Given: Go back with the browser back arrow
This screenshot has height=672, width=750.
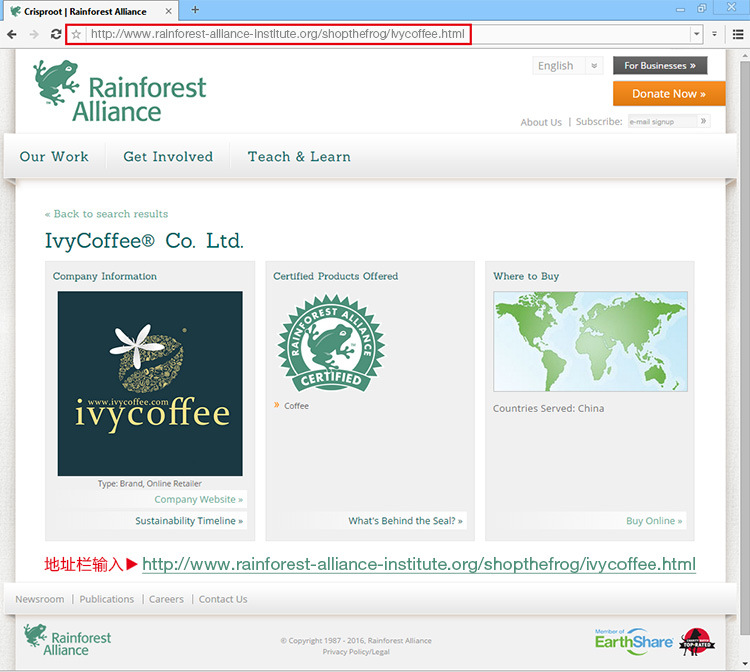Looking at the screenshot, I should pos(12,34).
